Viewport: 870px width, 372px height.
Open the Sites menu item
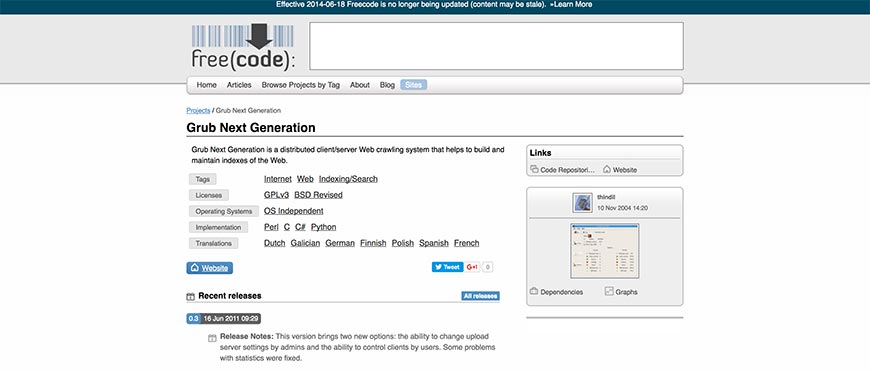click(413, 85)
